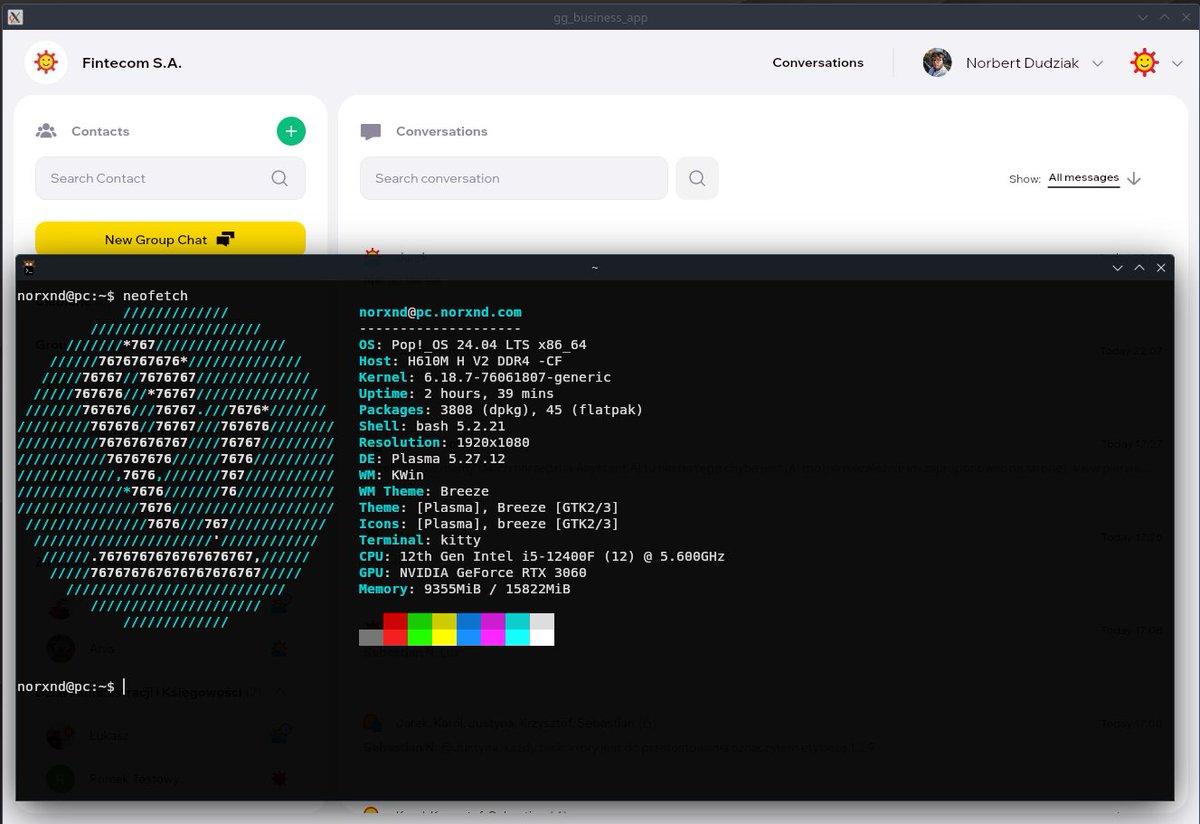The height and width of the screenshot is (824, 1200).
Task: Focus the Search Contact field
Action: tap(170, 178)
